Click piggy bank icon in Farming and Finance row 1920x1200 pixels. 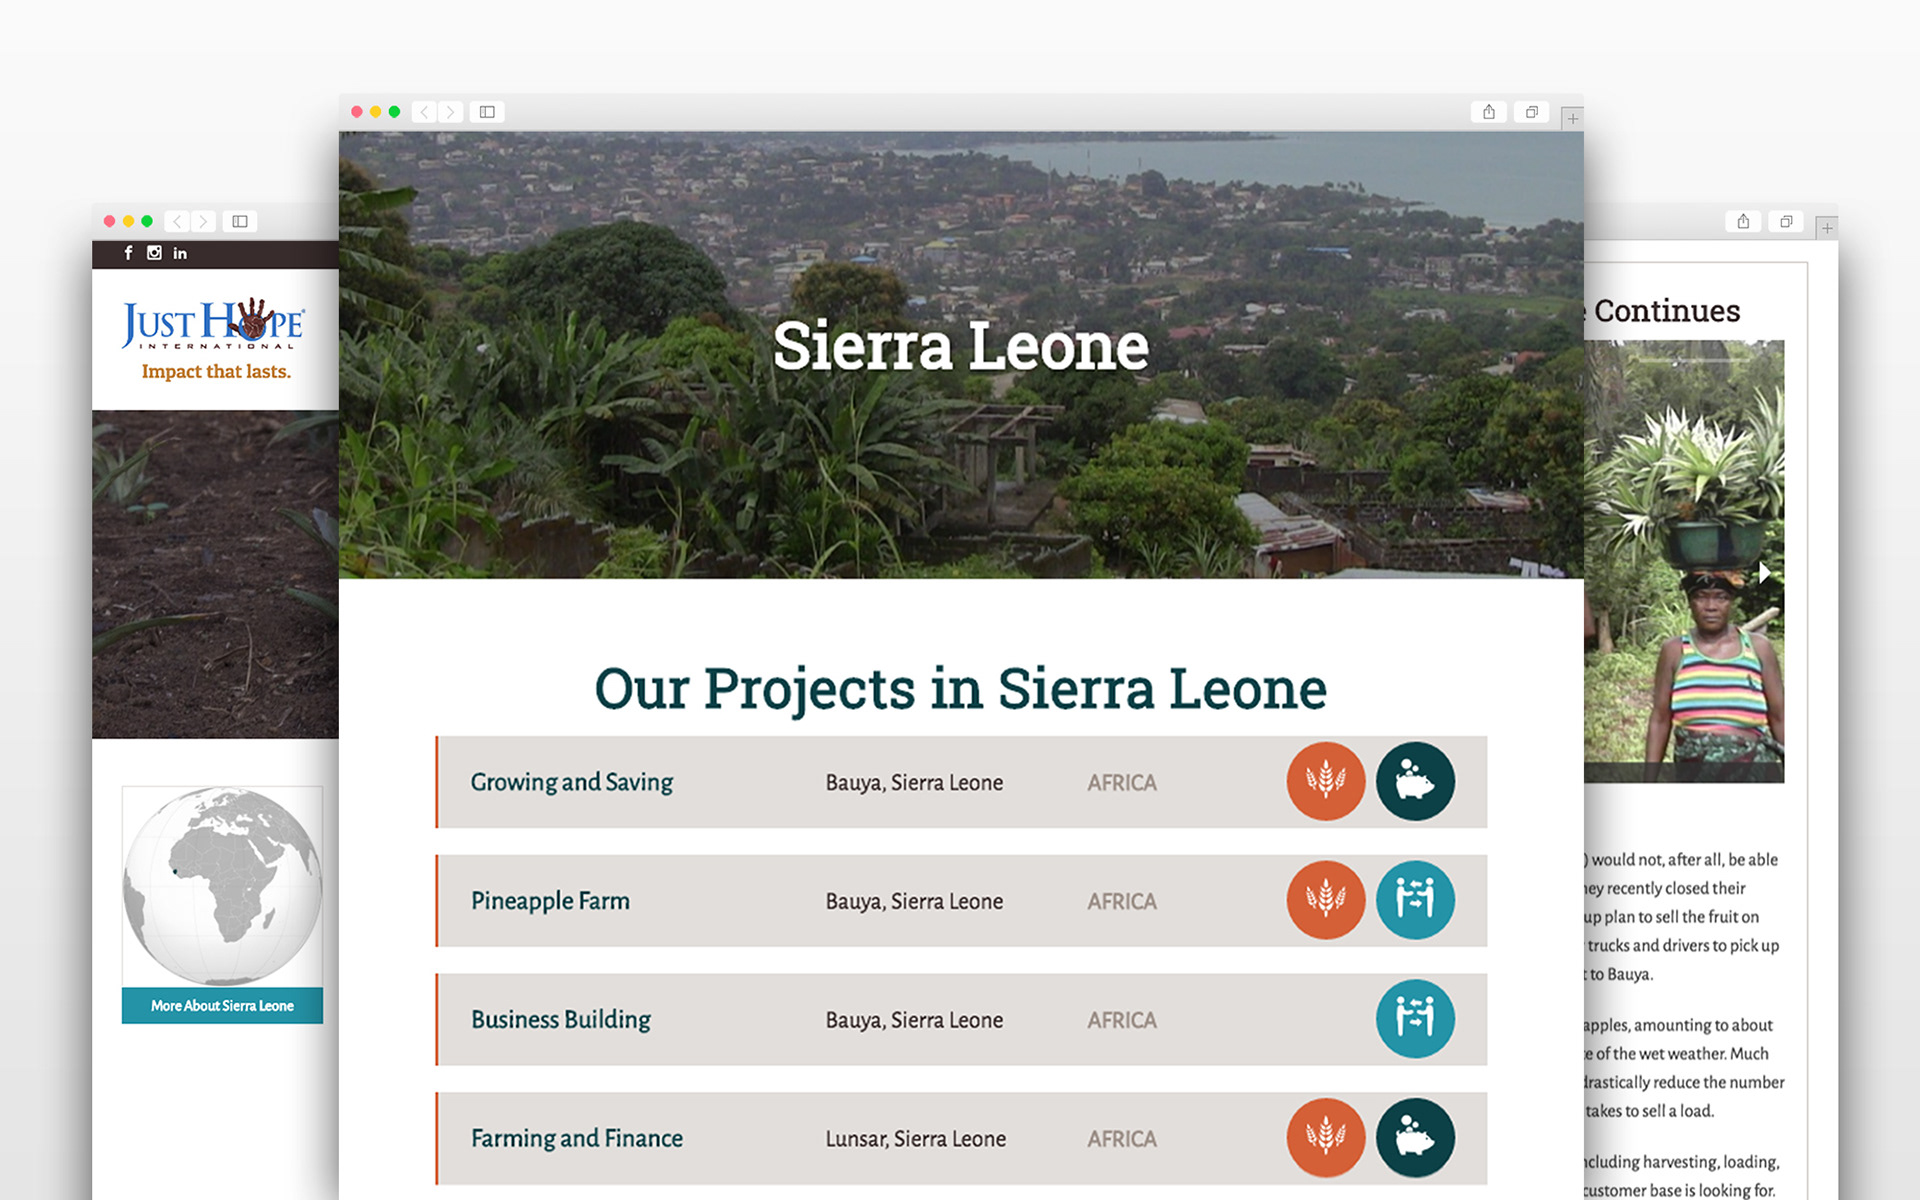coord(1415,1137)
